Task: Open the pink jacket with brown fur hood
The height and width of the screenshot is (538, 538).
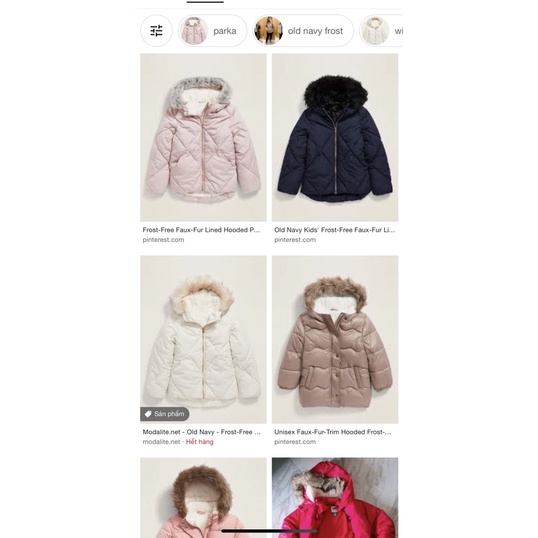Action: (203, 498)
